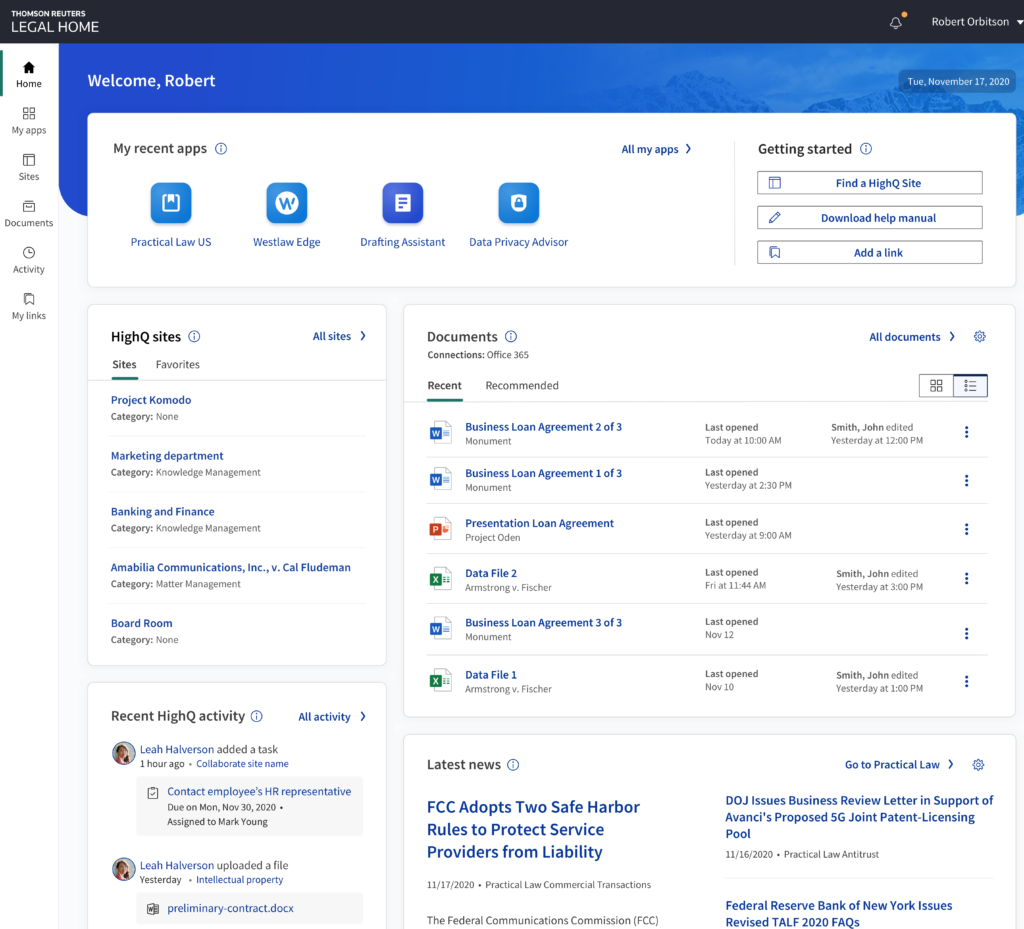Launch Westlaw Edge from recent apps
This screenshot has height=929, width=1024.
point(286,202)
